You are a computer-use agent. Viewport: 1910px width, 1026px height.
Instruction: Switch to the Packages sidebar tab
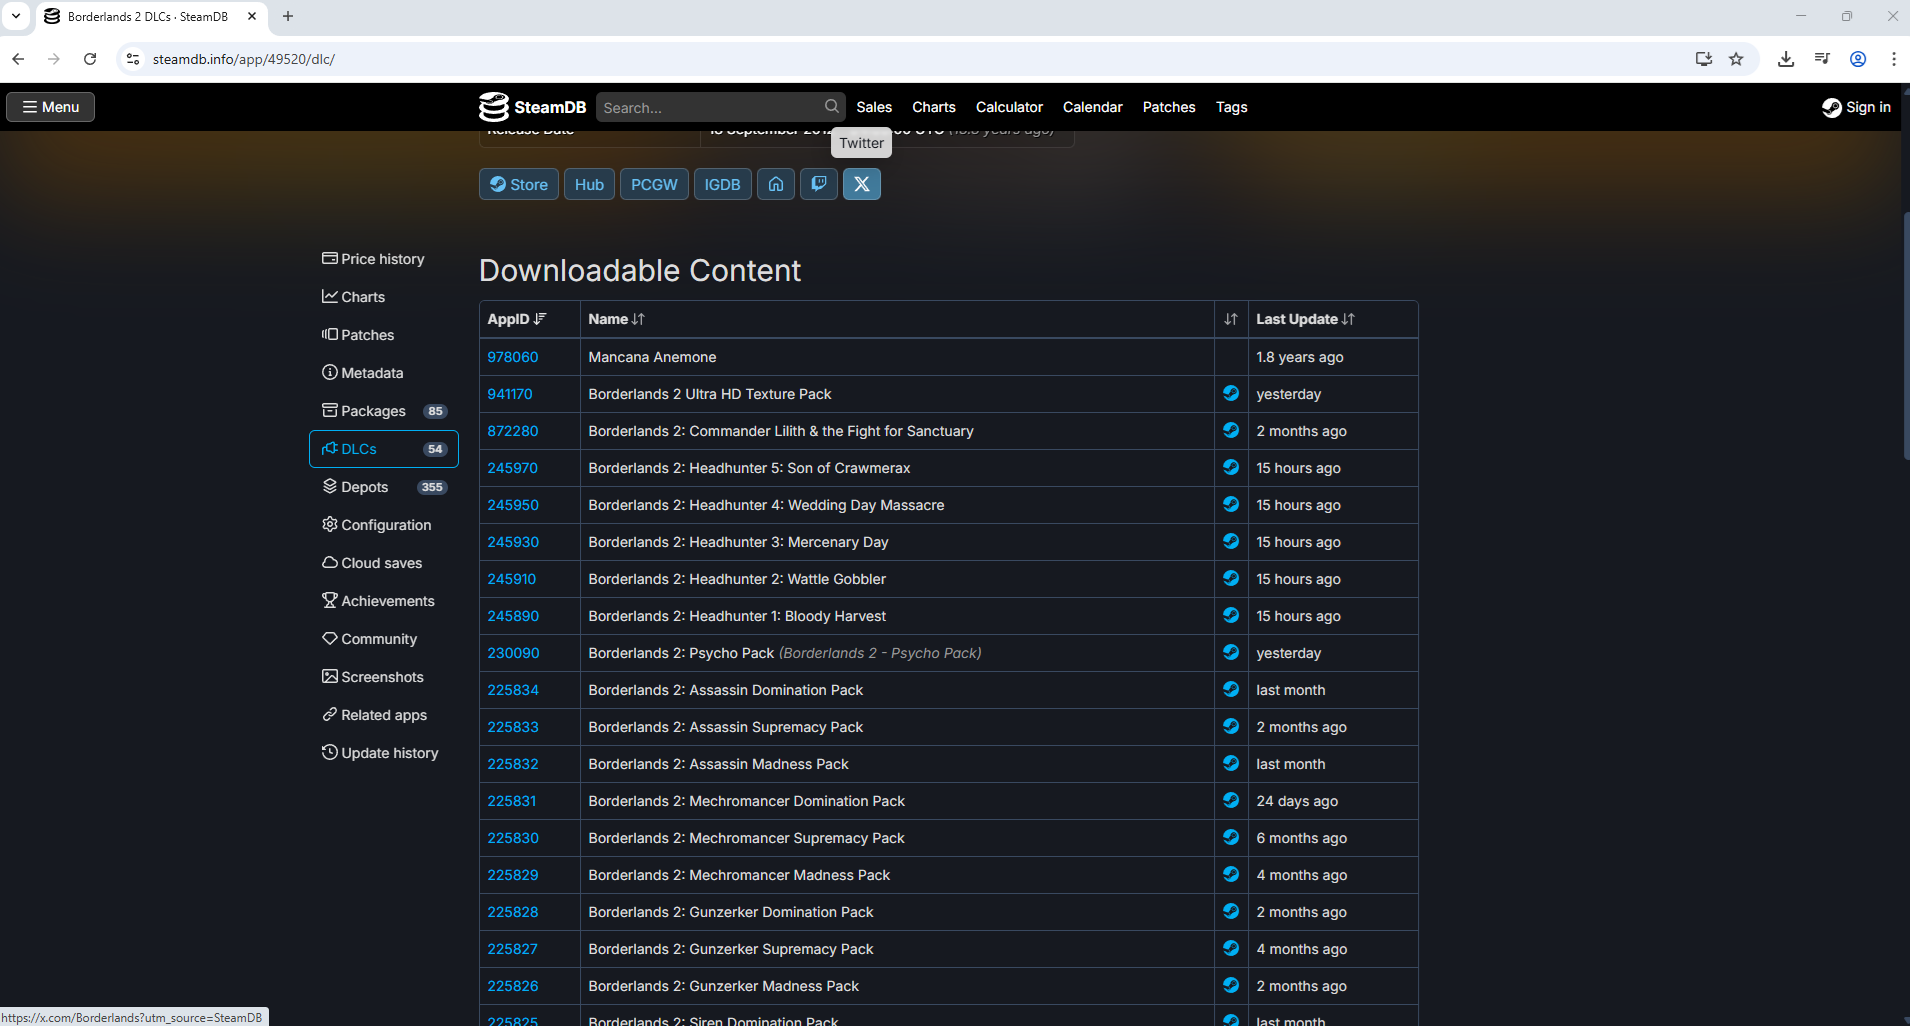coord(384,411)
